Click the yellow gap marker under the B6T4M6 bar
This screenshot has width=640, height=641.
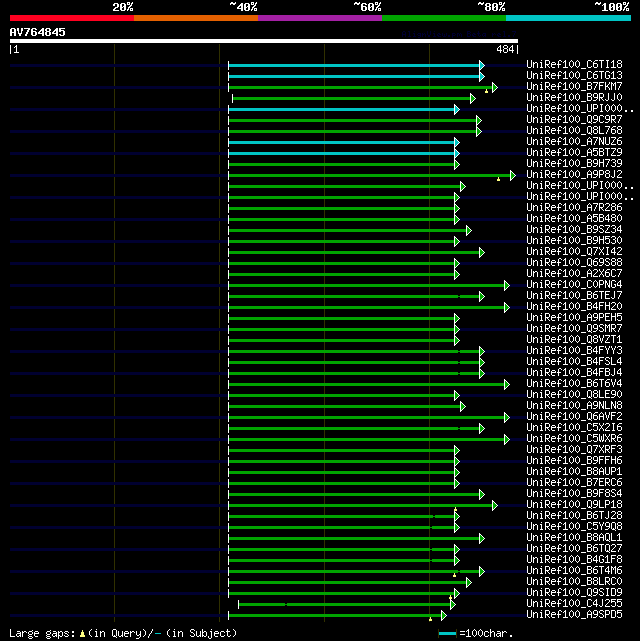click(x=454, y=575)
